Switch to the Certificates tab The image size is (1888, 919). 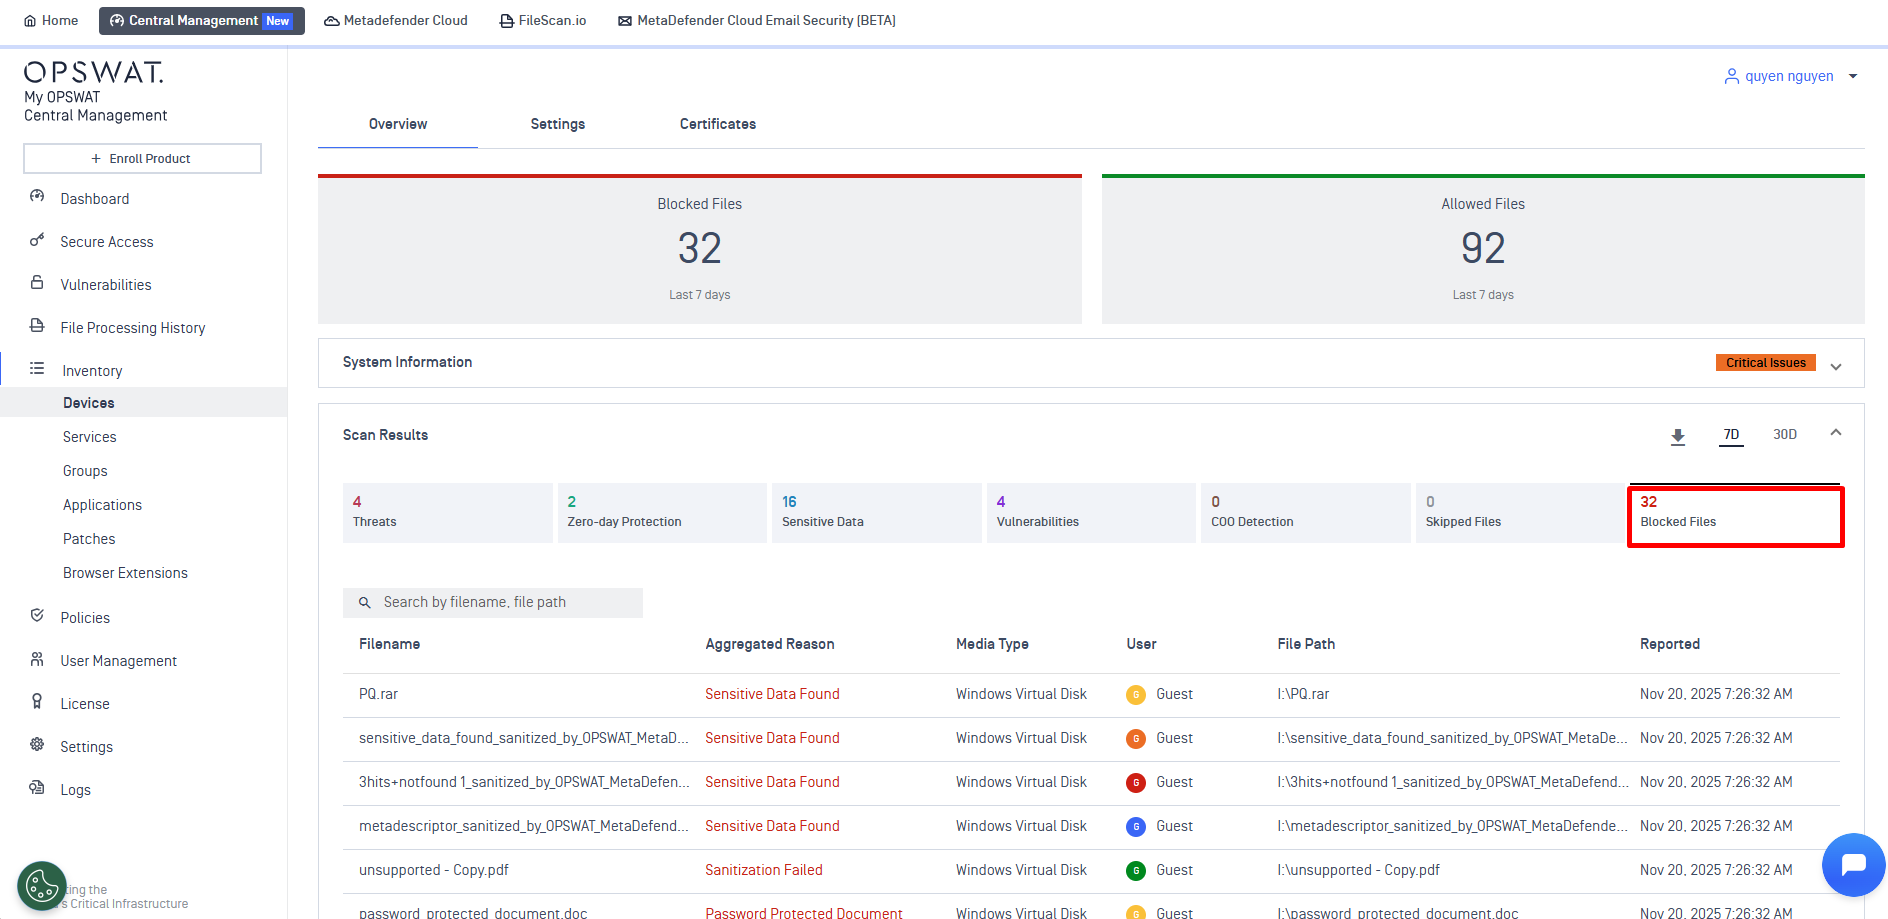pos(717,124)
